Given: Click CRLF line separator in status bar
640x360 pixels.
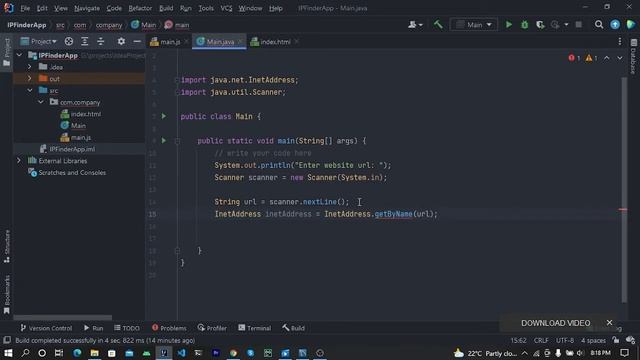Looking at the screenshot, I should coord(541,340).
